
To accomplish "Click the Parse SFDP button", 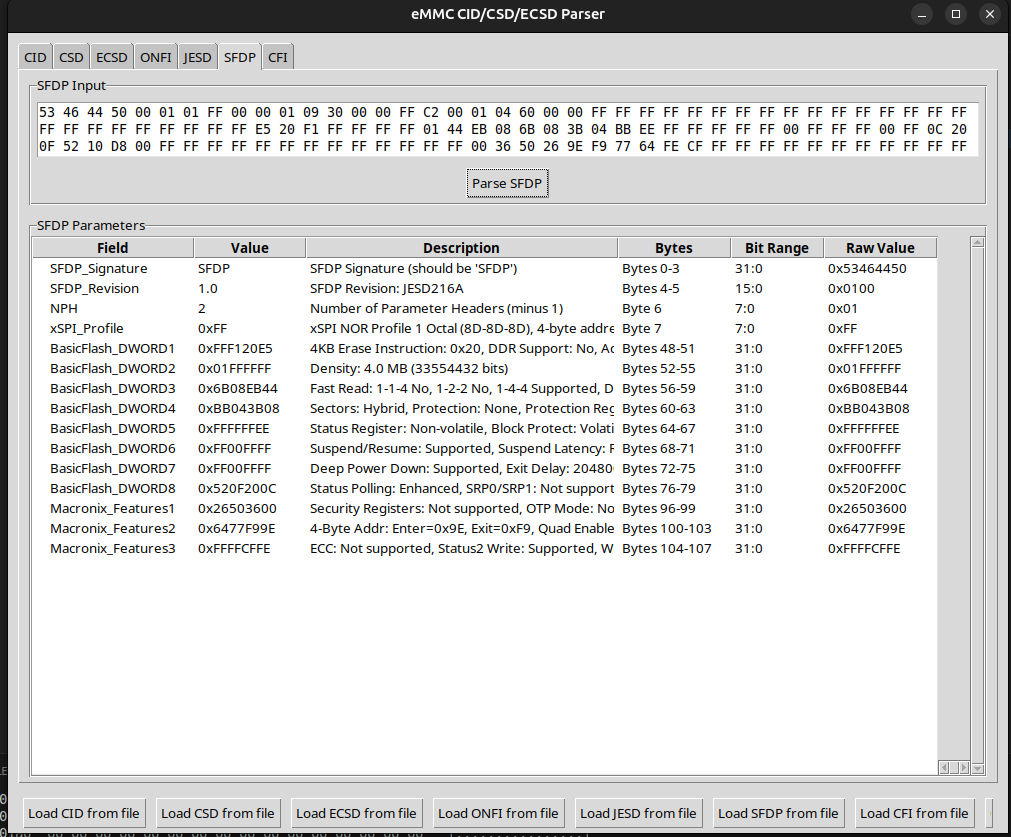I will tap(507, 183).
